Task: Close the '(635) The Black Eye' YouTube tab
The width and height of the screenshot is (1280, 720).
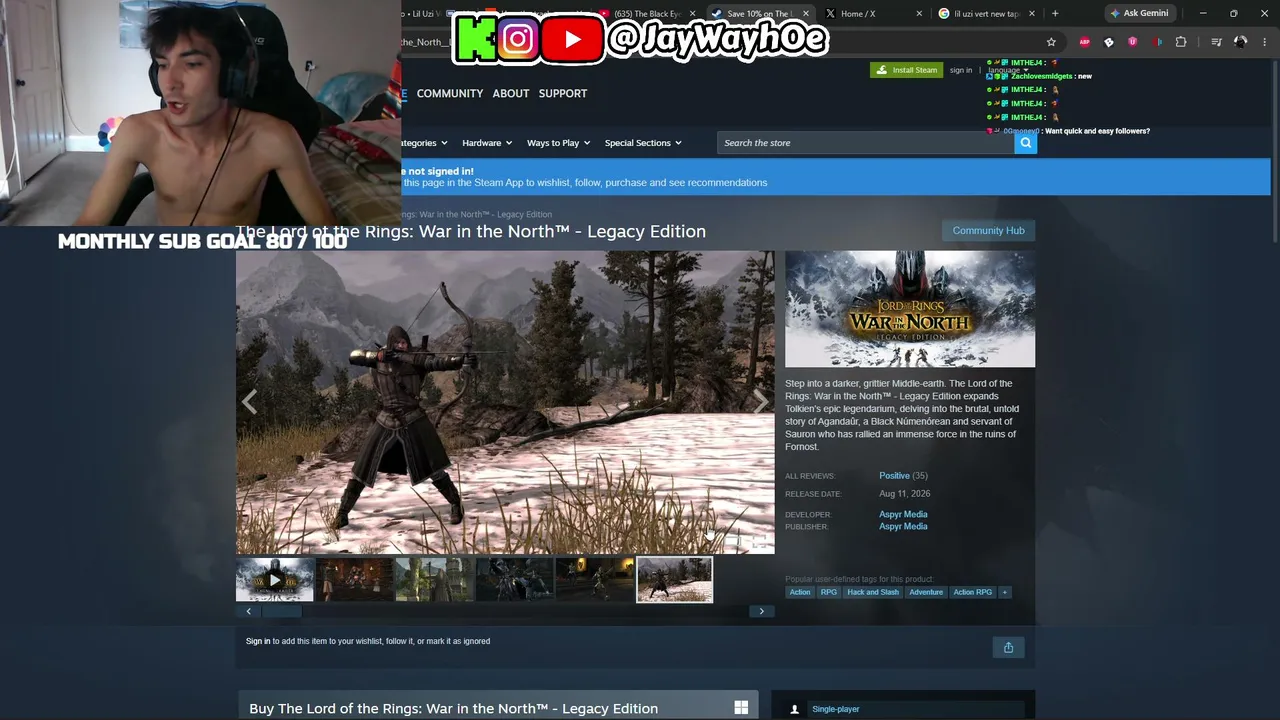Action: point(692,13)
